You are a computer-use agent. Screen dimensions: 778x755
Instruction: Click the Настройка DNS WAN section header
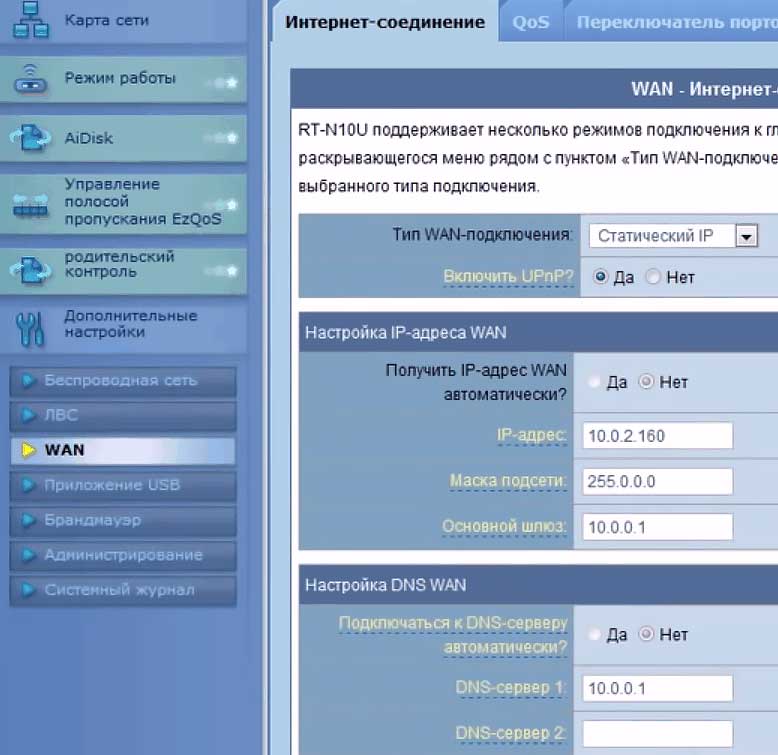pos(538,584)
